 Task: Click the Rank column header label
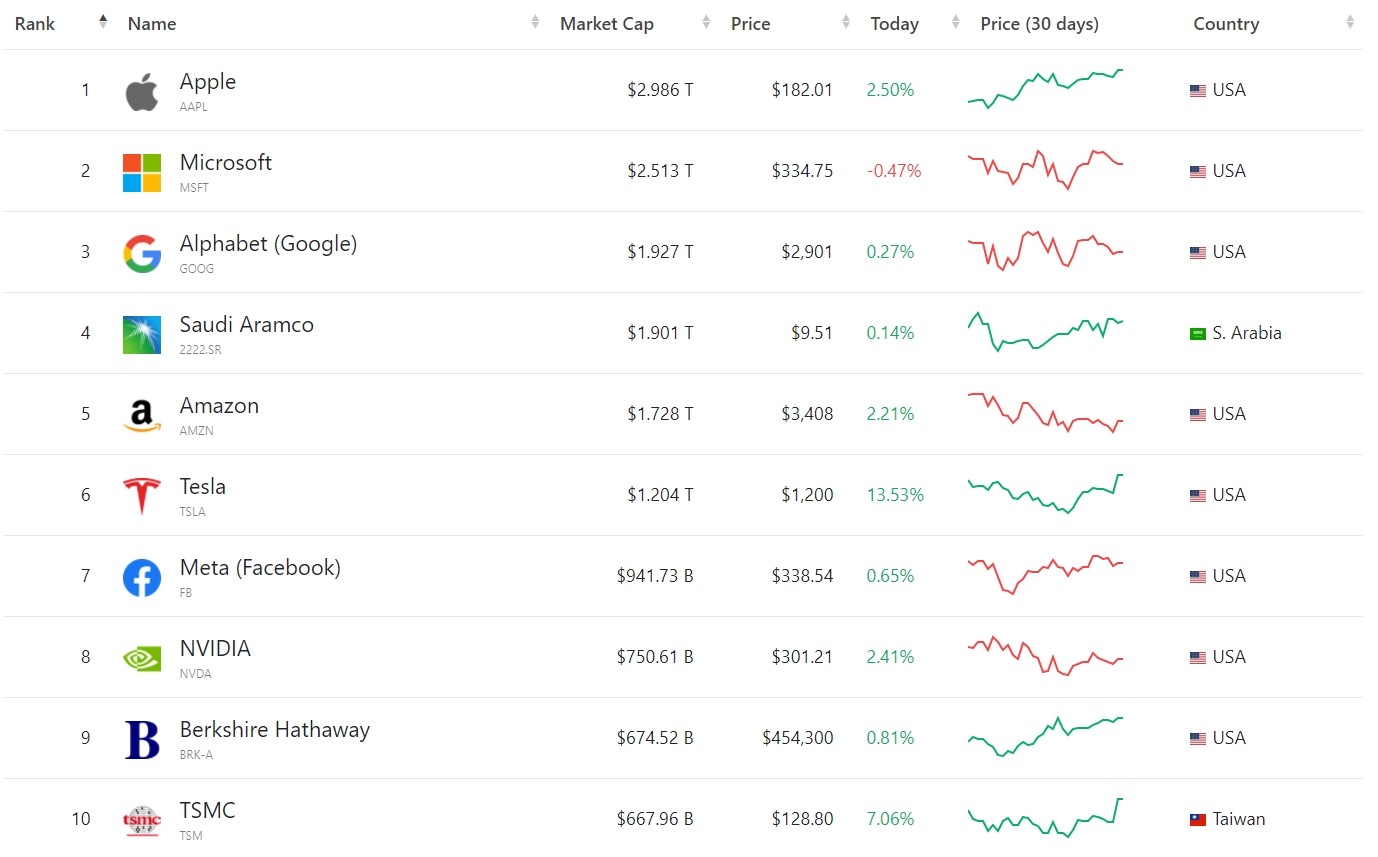coord(35,24)
